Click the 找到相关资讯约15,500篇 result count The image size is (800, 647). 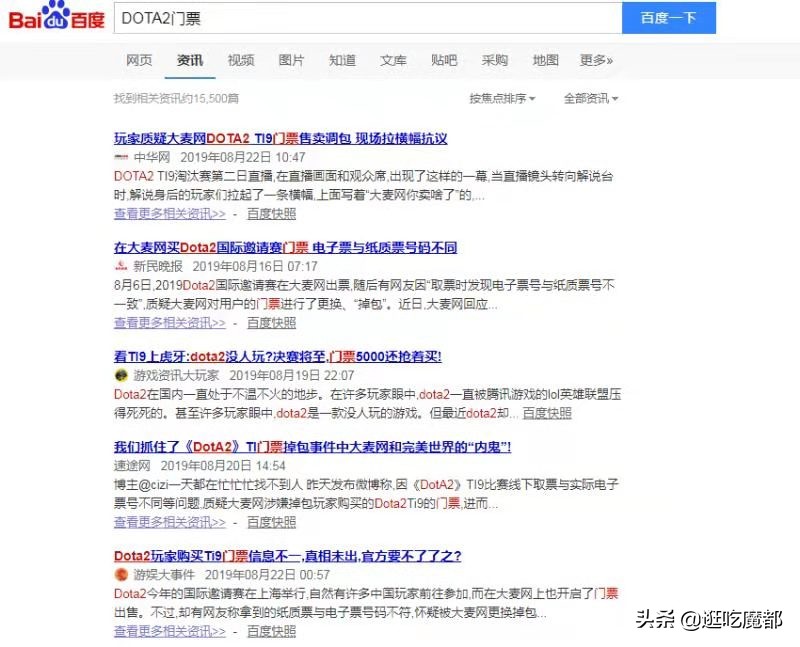pos(176,98)
